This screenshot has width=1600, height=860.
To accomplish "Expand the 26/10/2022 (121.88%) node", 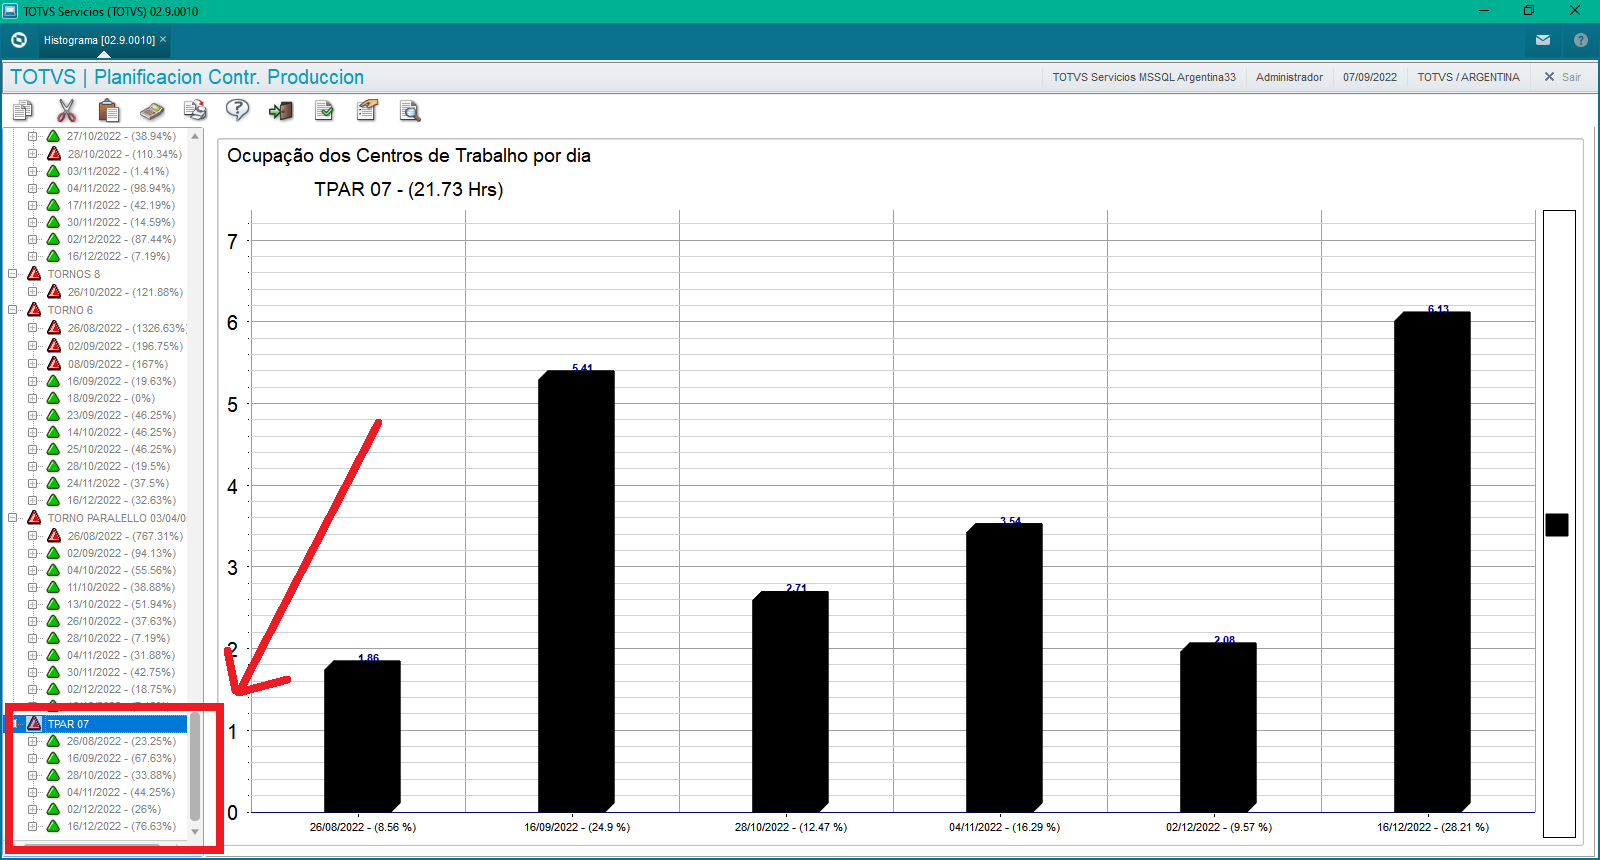I will [x=33, y=291].
